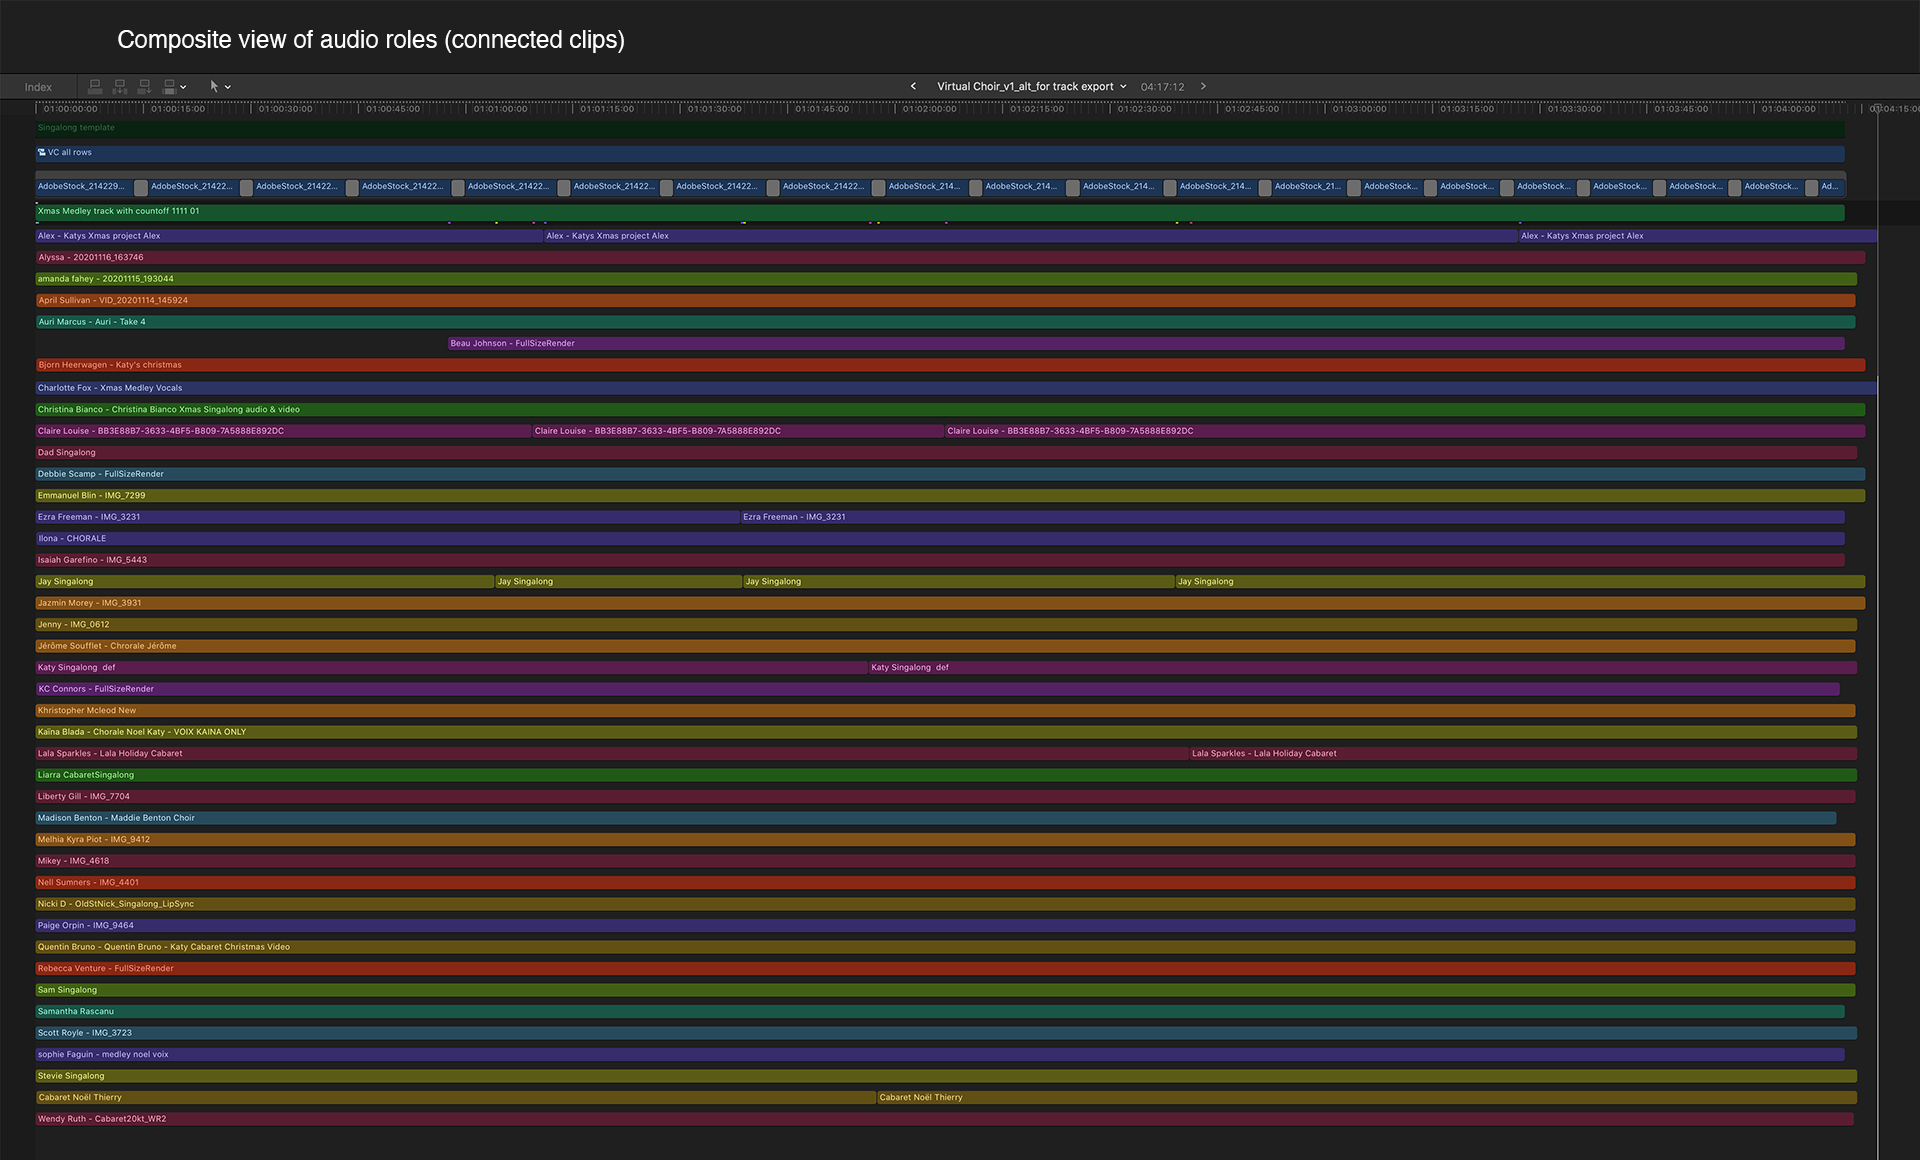Click the append clip edit icon
The height and width of the screenshot is (1160, 1920).
pos(144,87)
